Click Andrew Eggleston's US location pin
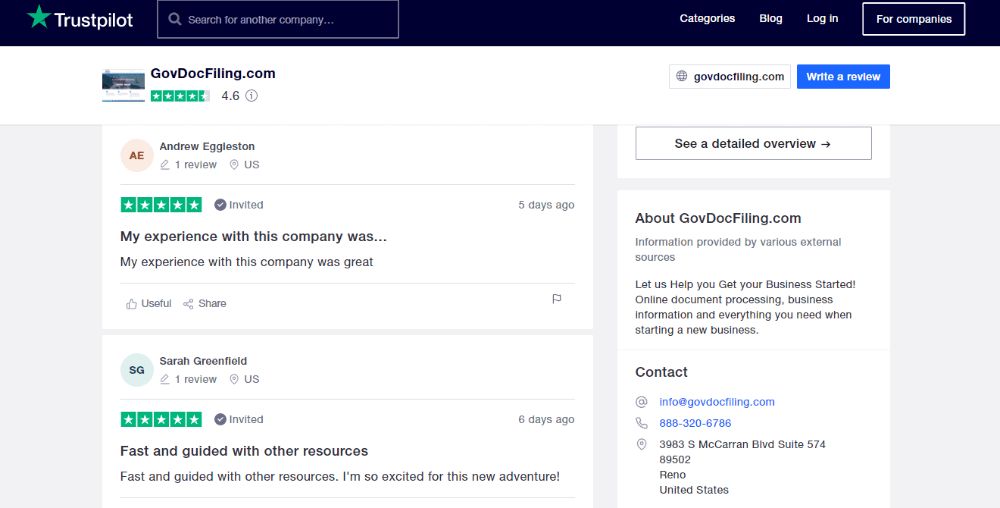 (x=234, y=164)
